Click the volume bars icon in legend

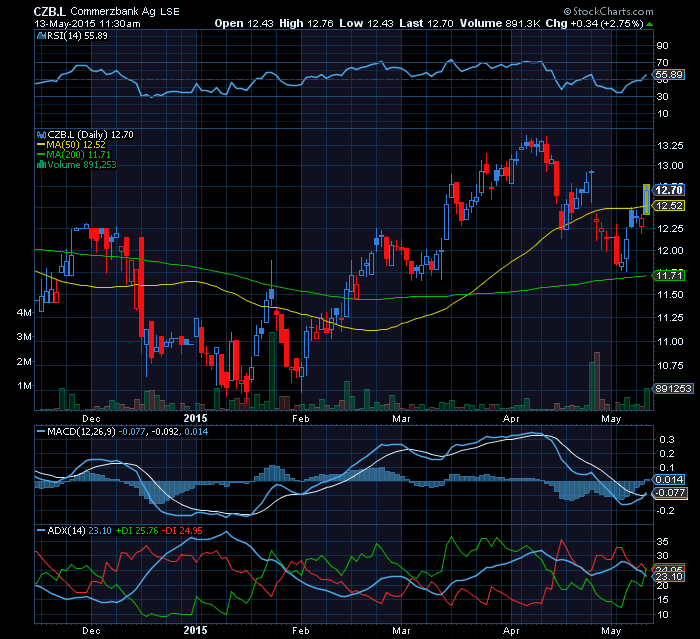(42, 165)
